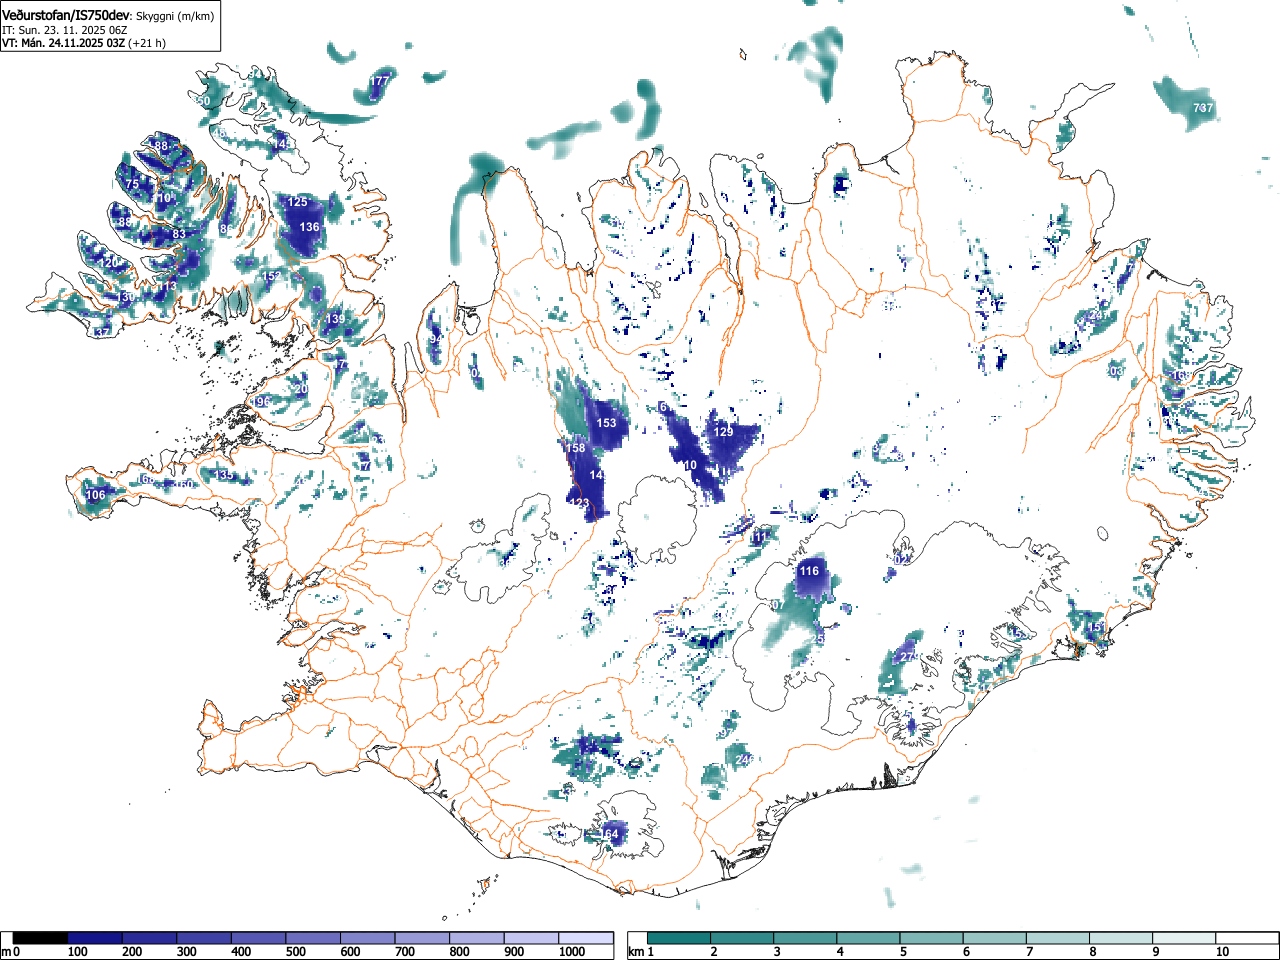Viewport: 1280px width, 960px height.
Task: Click the IT: Sun. 23. 11. 2025 06Z line
Action: (64, 30)
